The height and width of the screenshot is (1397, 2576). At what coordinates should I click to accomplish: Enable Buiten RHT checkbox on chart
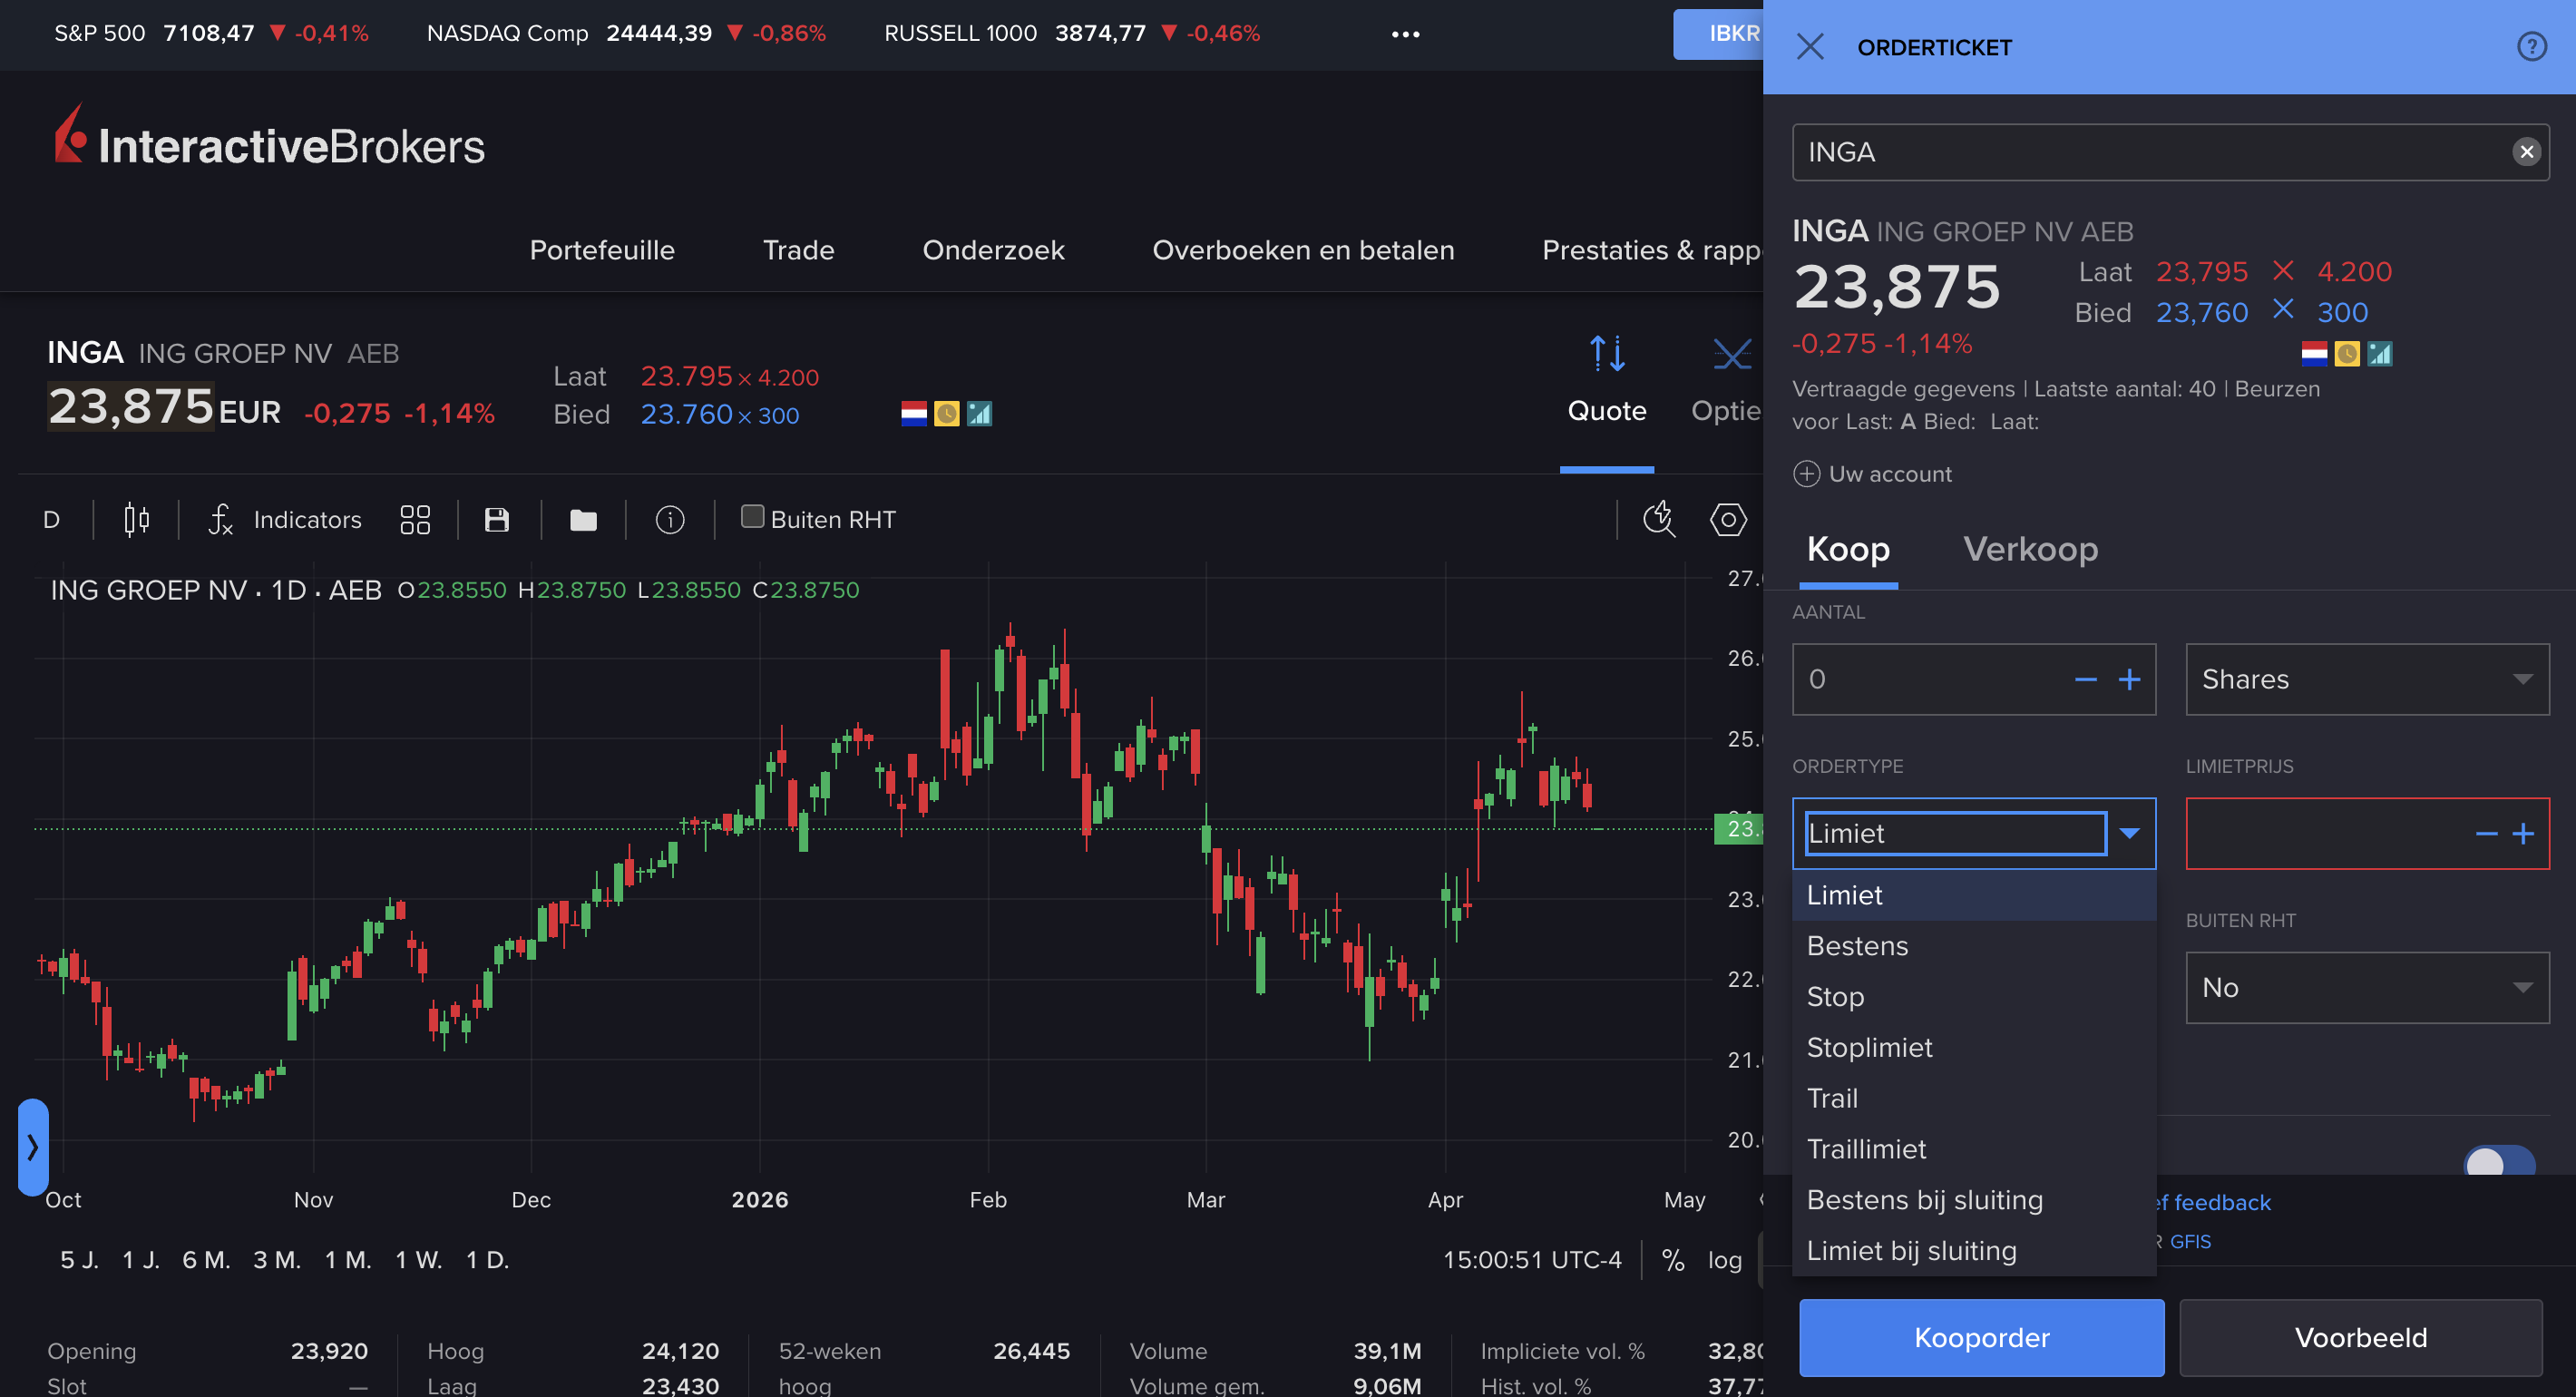click(752, 517)
